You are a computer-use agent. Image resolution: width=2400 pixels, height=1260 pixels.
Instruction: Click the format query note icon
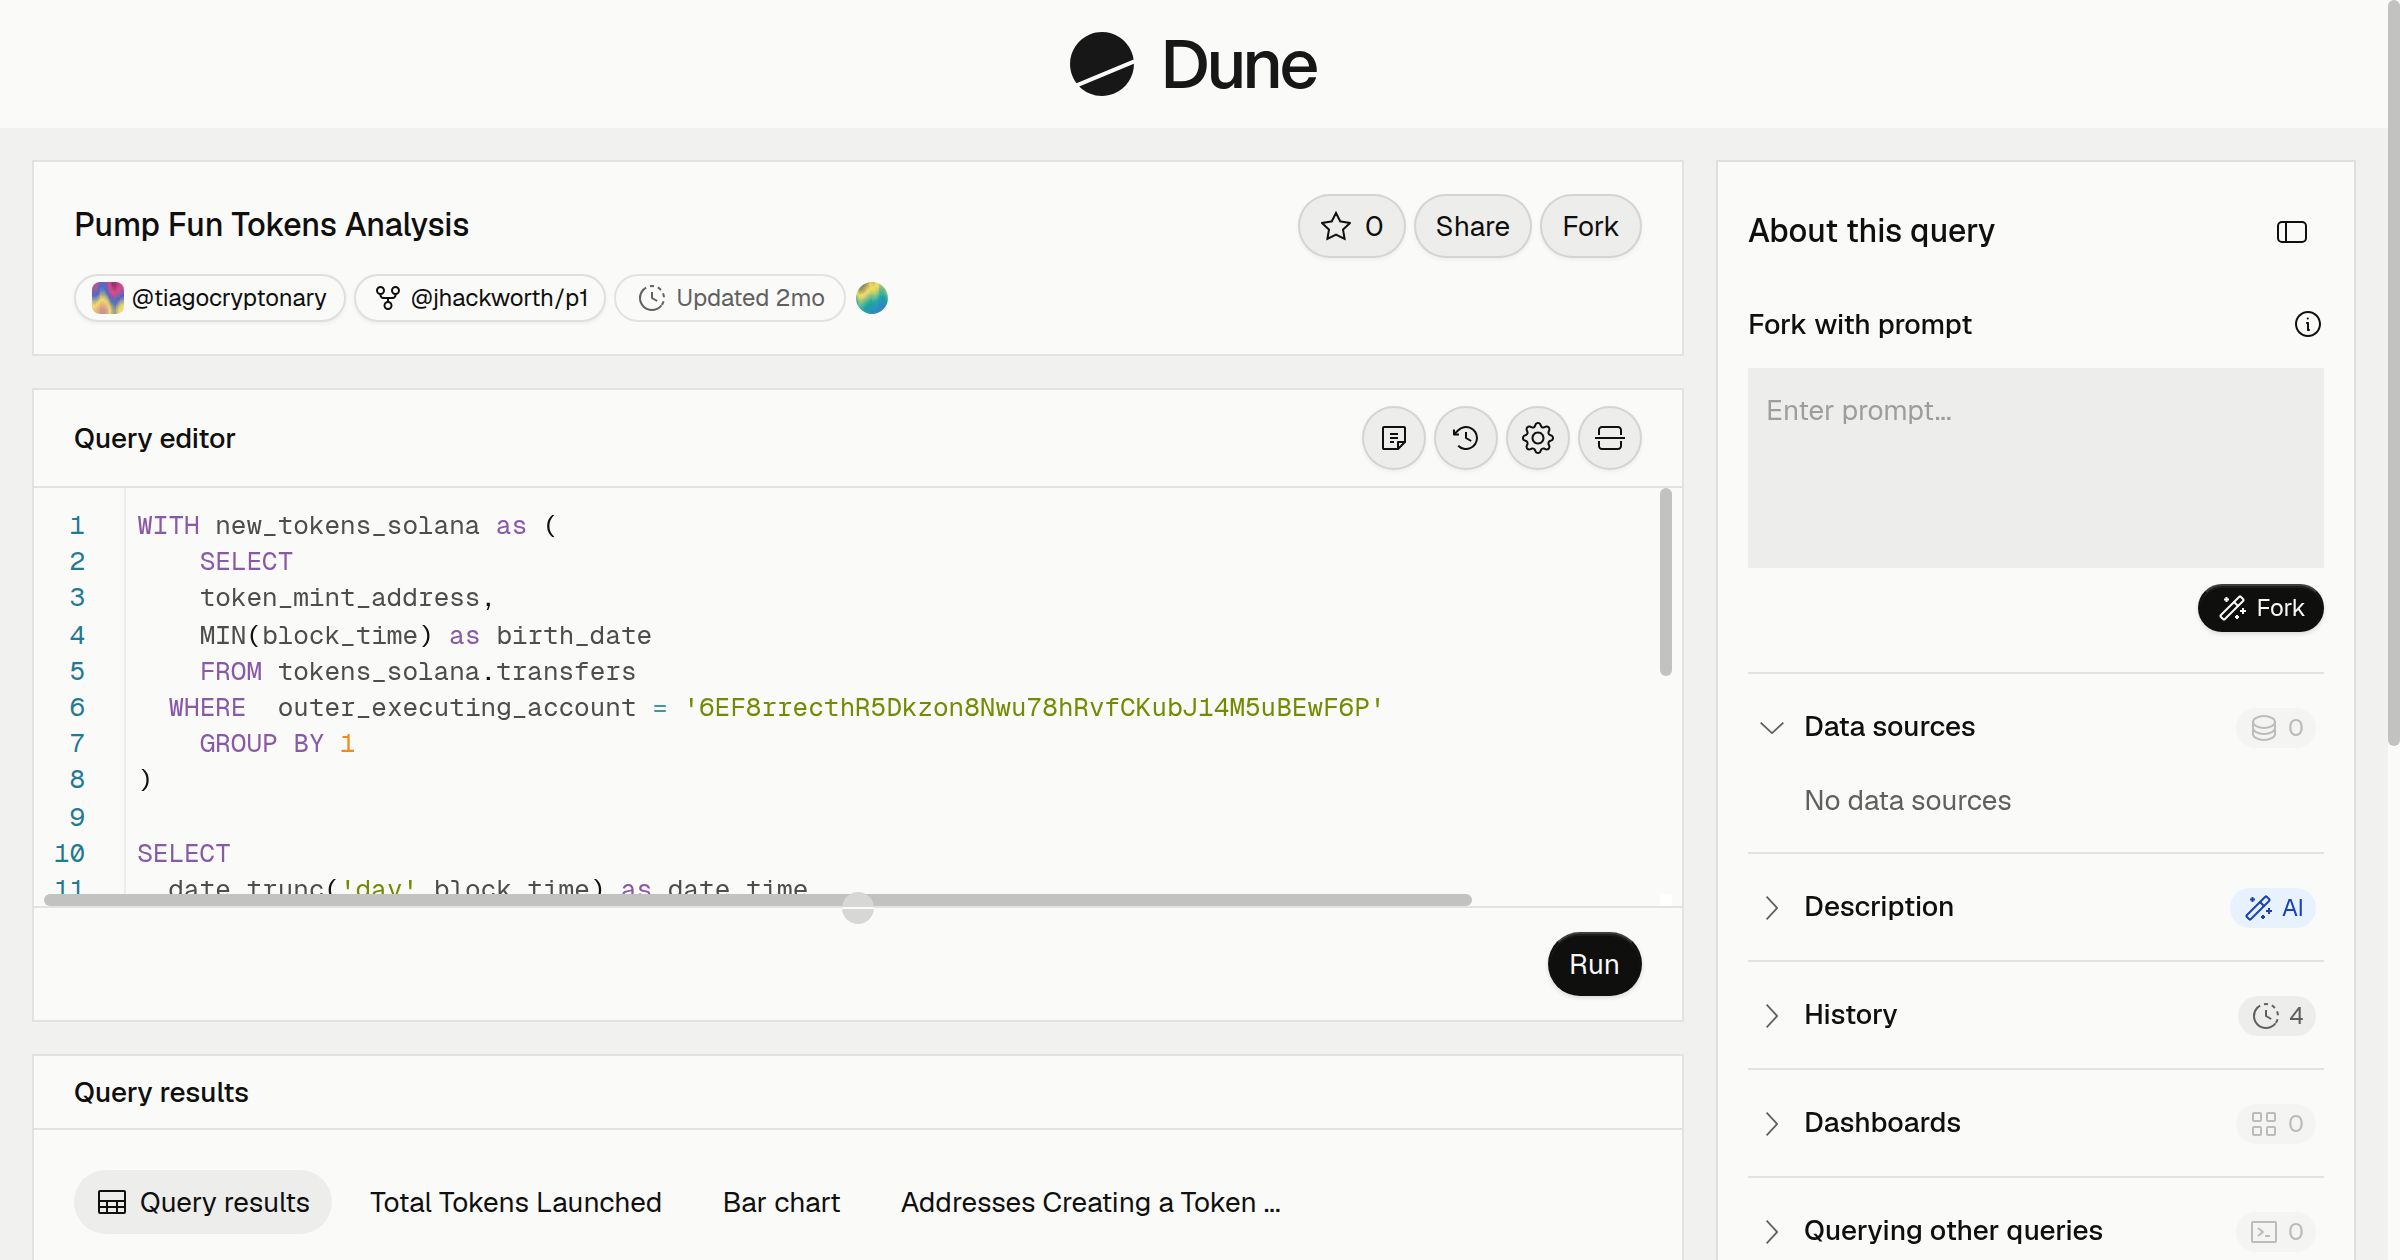(1394, 438)
